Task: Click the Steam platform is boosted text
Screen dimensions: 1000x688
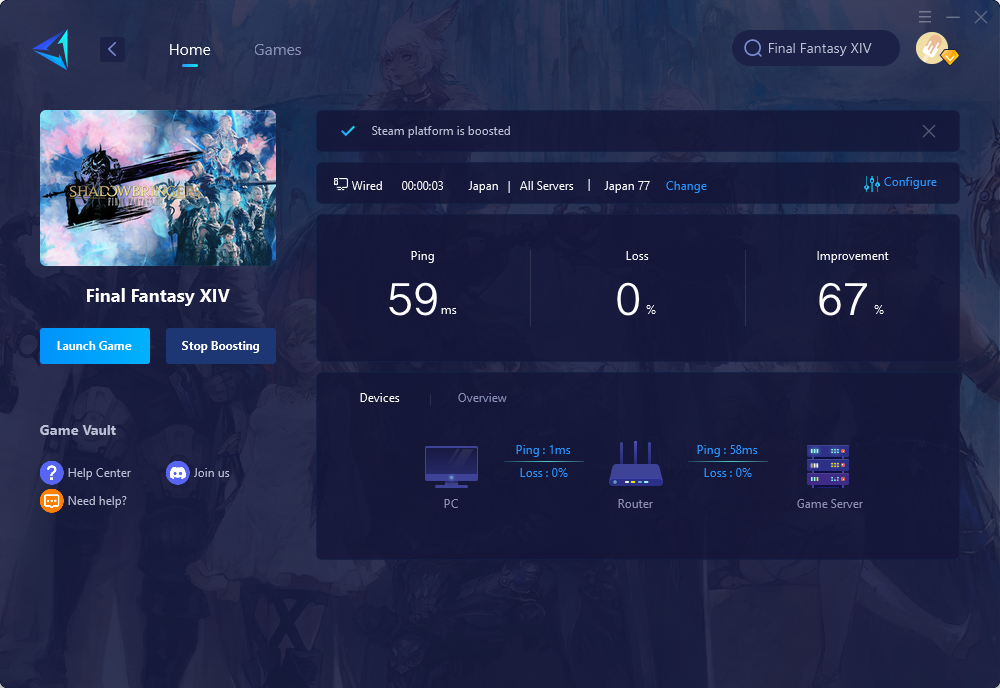Action: (441, 131)
